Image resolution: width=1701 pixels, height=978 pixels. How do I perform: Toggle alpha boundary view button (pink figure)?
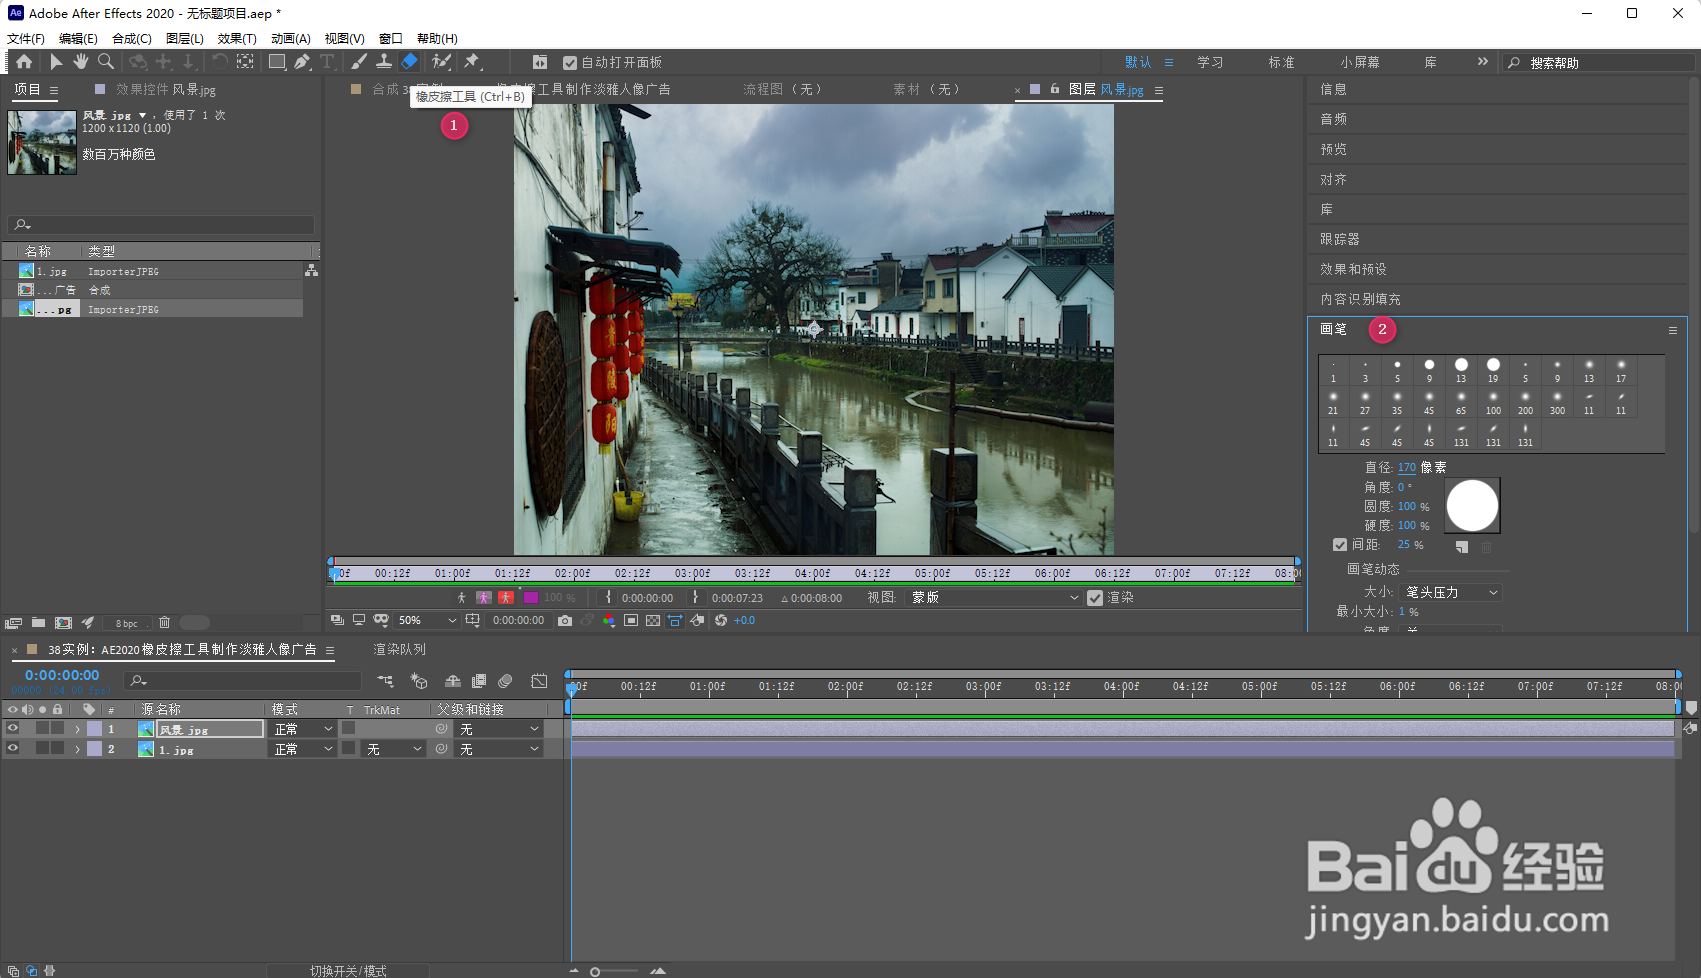(484, 598)
